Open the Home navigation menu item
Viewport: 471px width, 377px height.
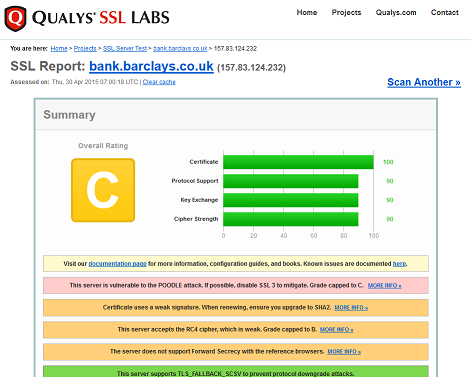tap(307, 12)
